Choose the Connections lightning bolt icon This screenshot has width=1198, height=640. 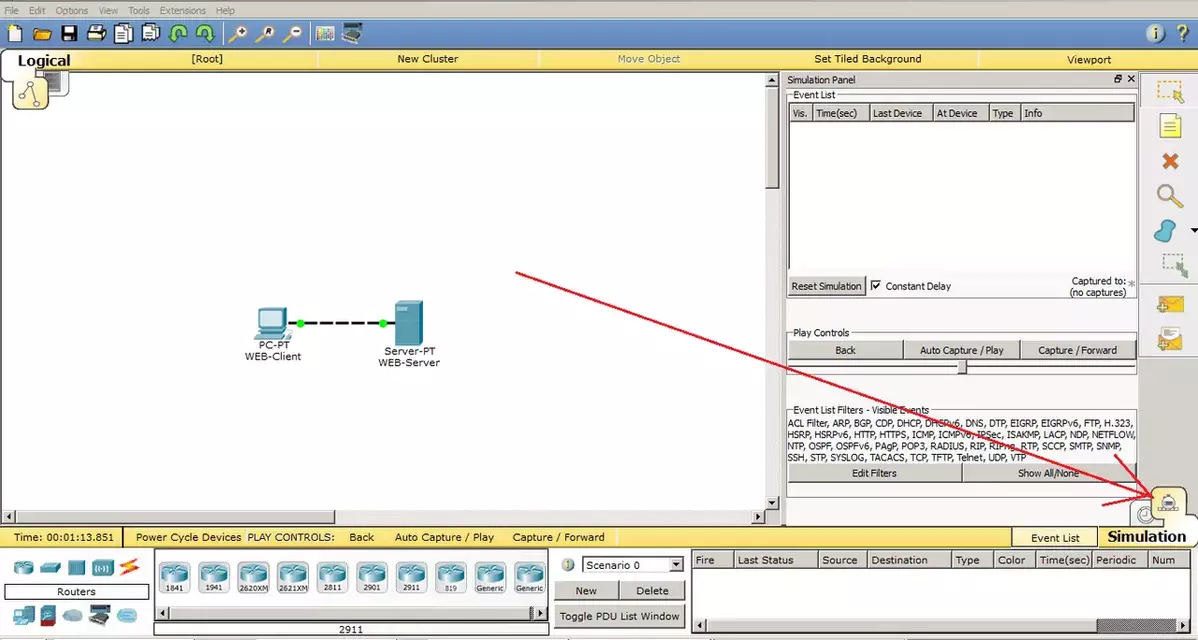(x=129, y=567)
